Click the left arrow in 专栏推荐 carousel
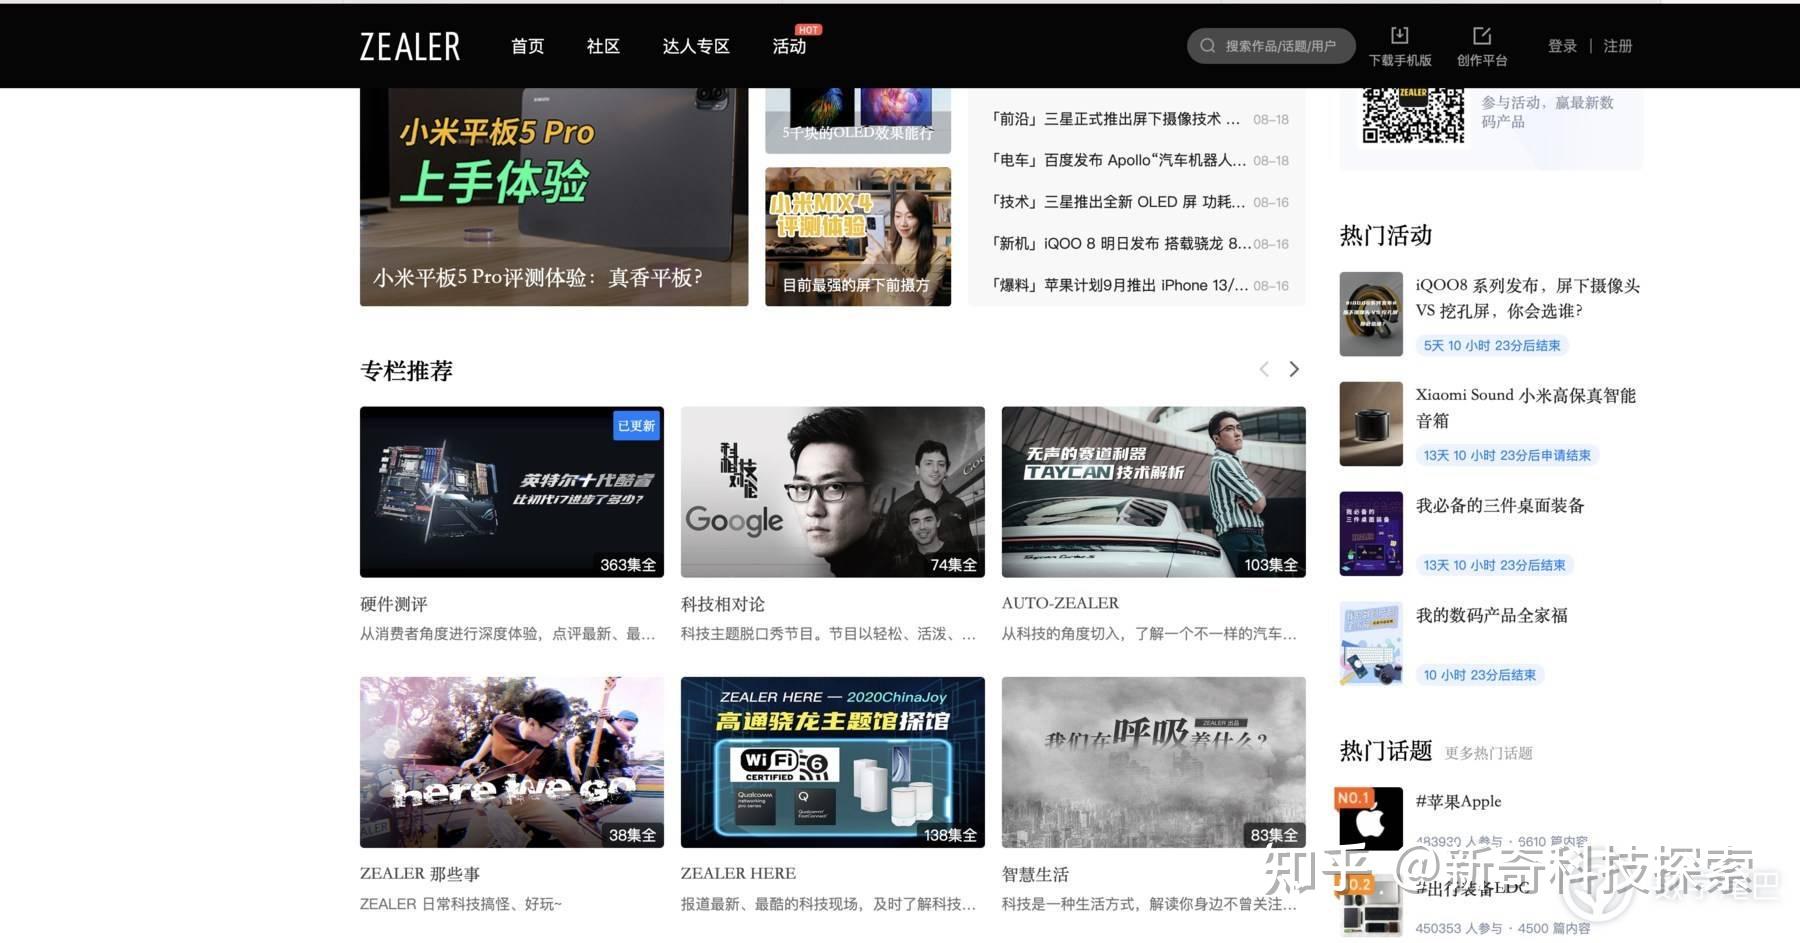 point(1264,369)
